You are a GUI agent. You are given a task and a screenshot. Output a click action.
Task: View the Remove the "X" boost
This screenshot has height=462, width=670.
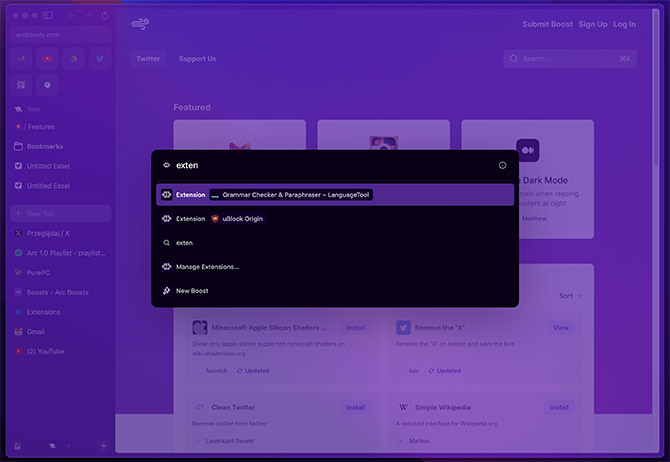pyautogui.click(x=561, y=328)
